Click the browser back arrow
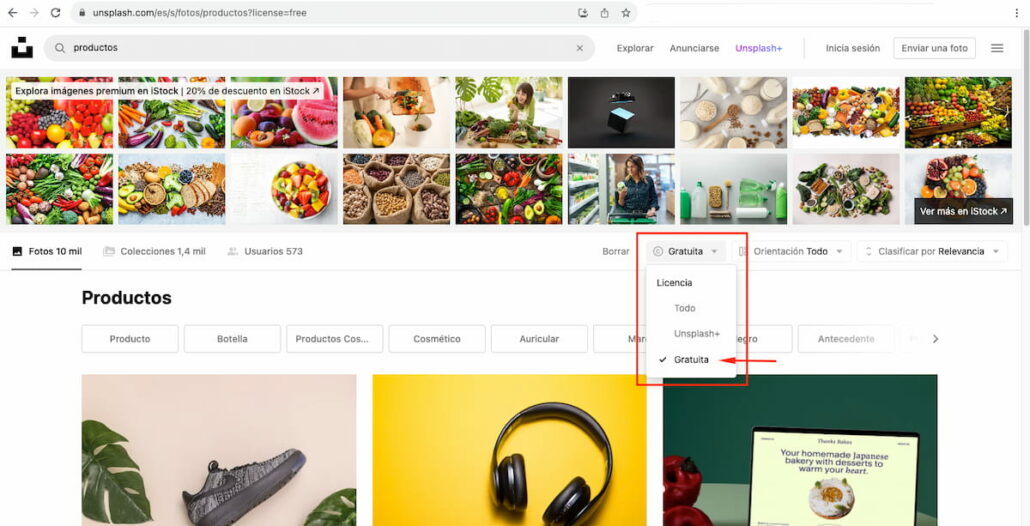 12,12
